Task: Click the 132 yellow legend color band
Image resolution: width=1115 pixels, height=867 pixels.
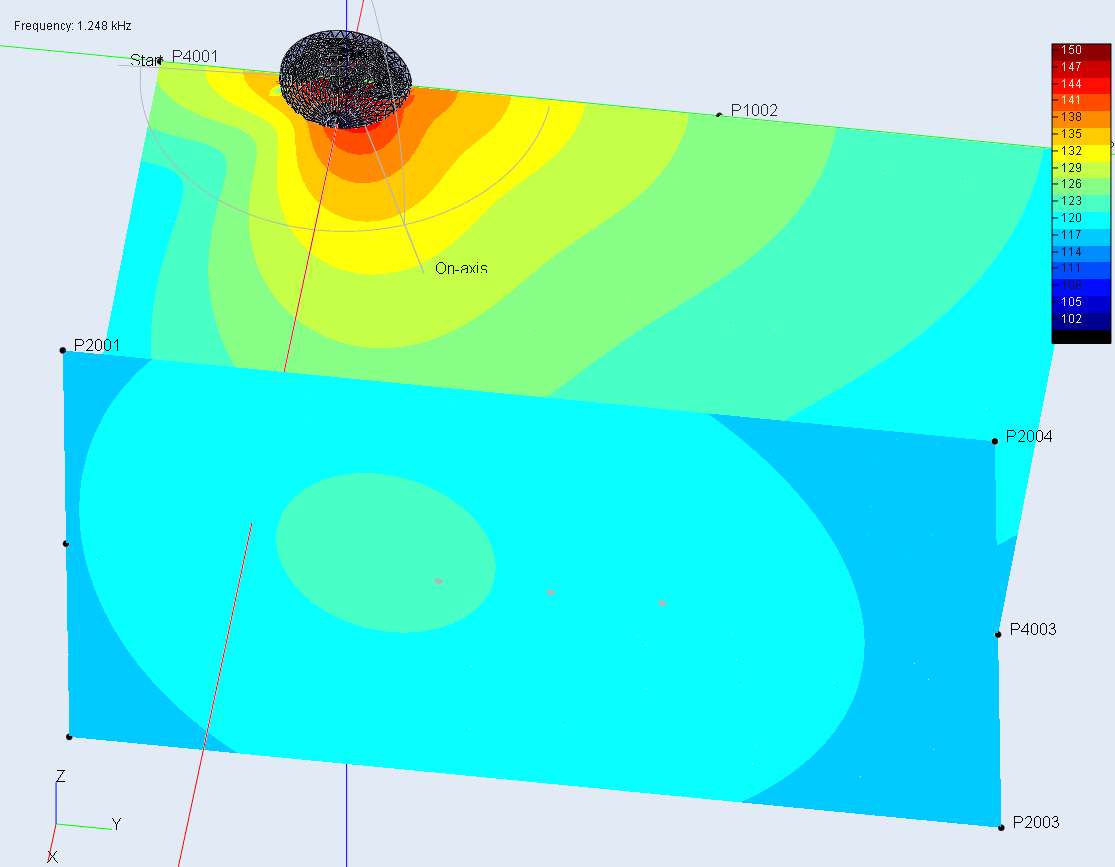Action: tap(1081, 152)
